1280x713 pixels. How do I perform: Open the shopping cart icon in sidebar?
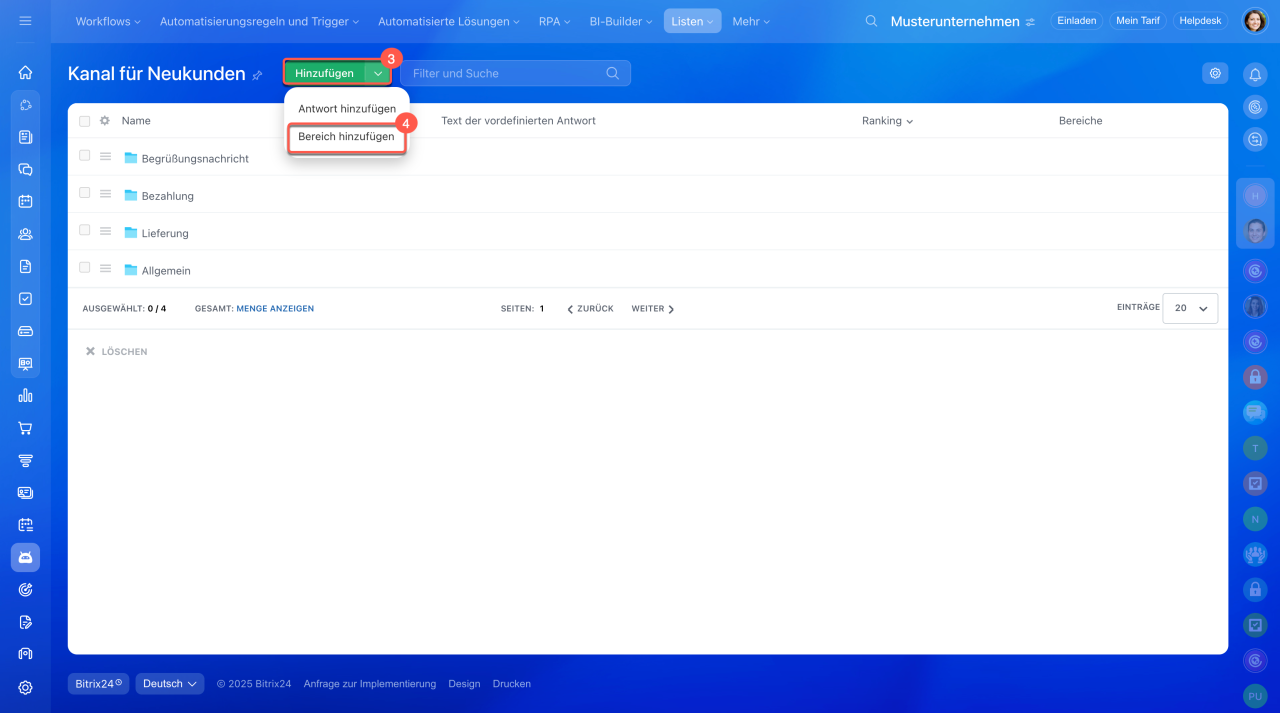tap(25, 428)
